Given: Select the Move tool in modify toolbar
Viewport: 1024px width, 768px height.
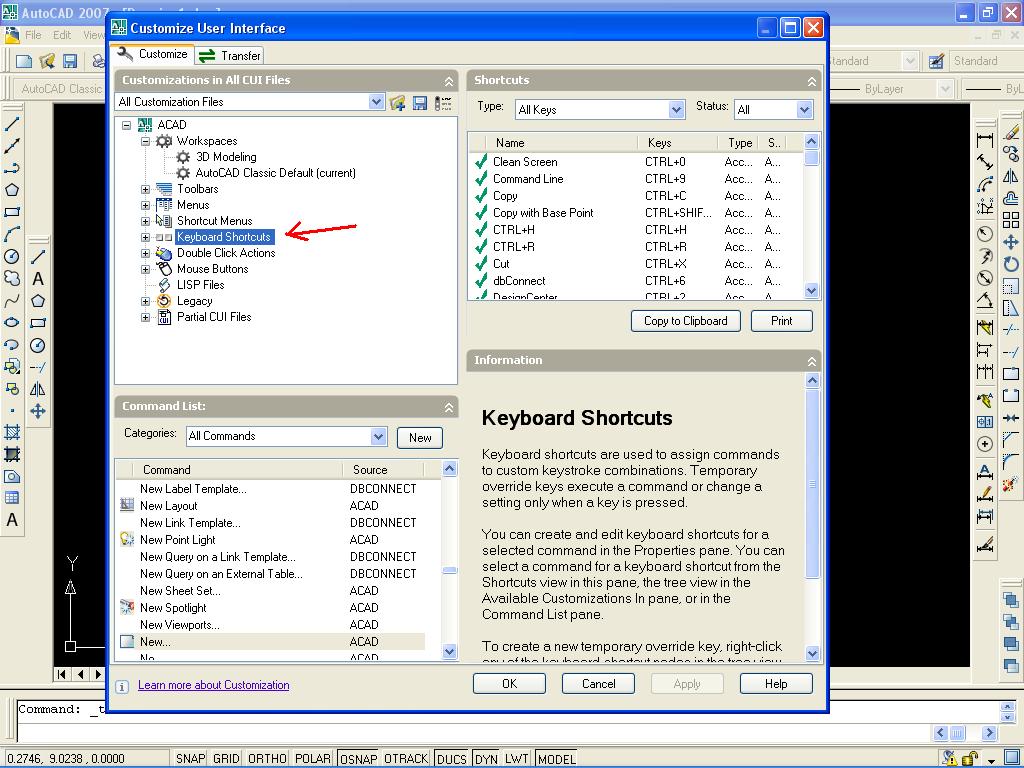Looking at the screenshot, I should (x=1012, y=242).
